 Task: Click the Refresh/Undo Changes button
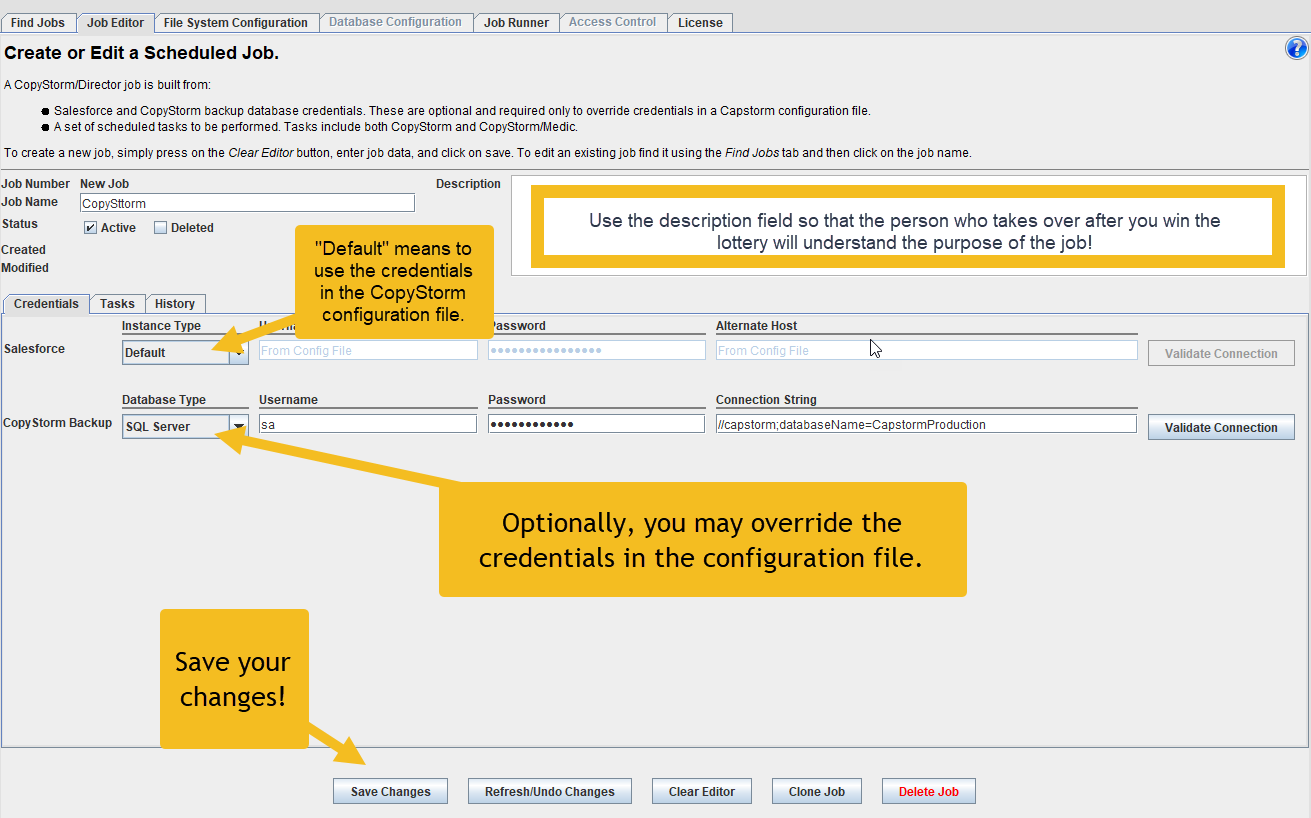point(550,791)
